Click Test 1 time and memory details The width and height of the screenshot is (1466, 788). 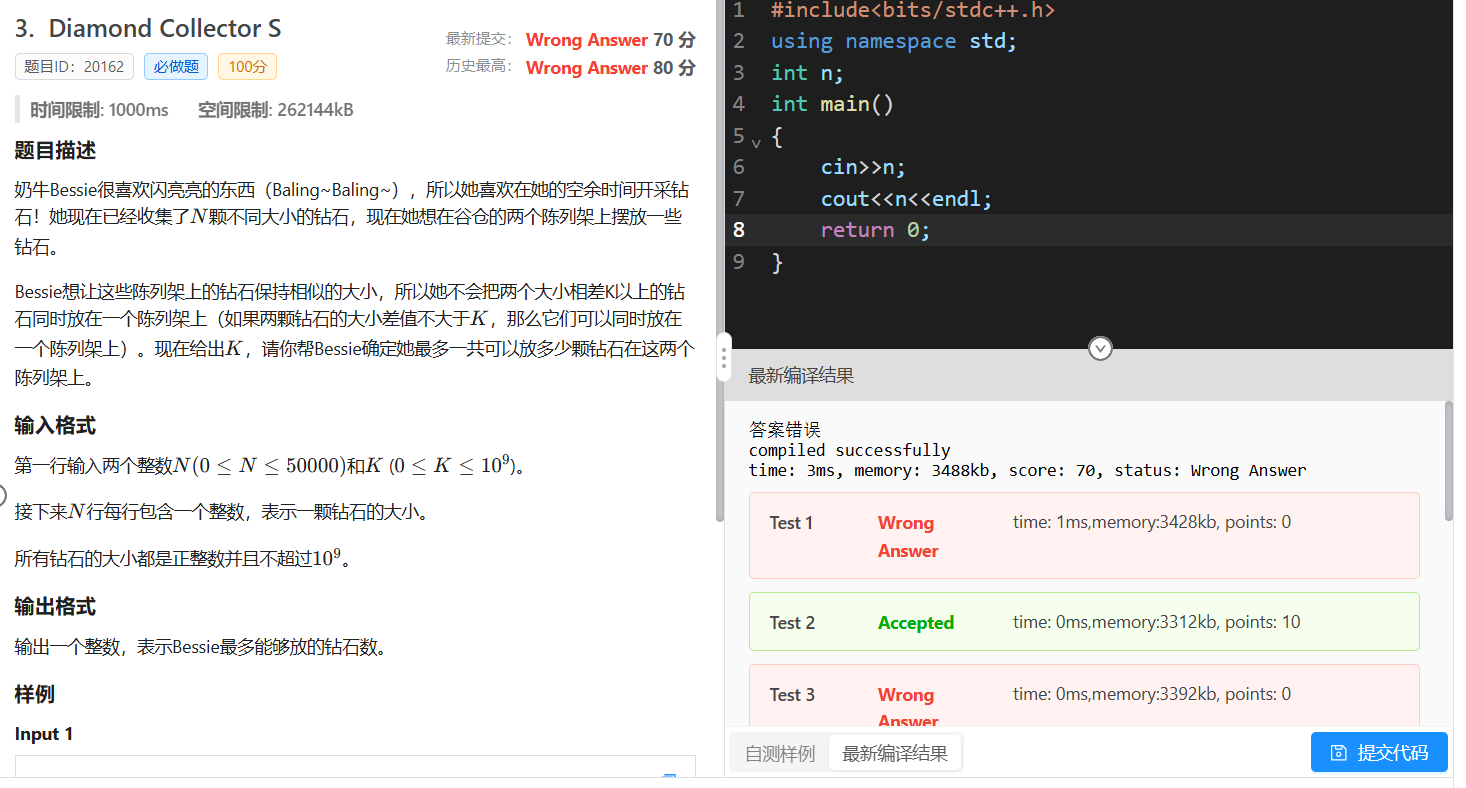(x=1152, y=522)
